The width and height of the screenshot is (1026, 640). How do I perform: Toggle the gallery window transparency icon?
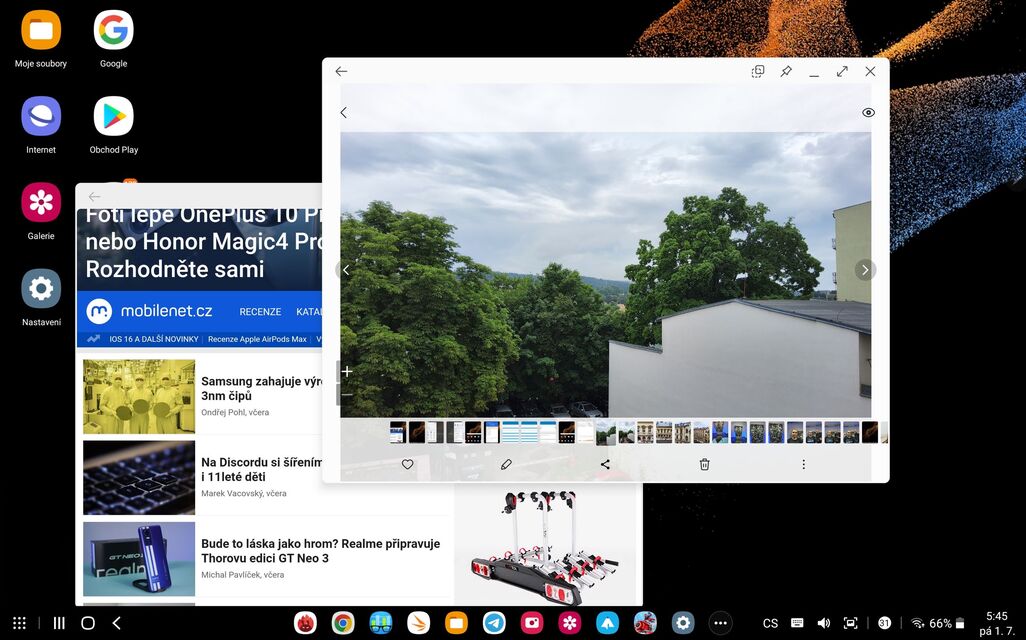tap(758, 72)
